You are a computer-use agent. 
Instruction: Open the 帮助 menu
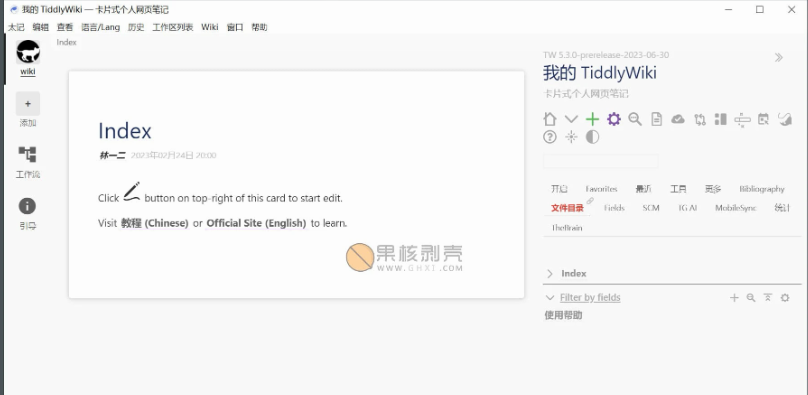[259, 27]
